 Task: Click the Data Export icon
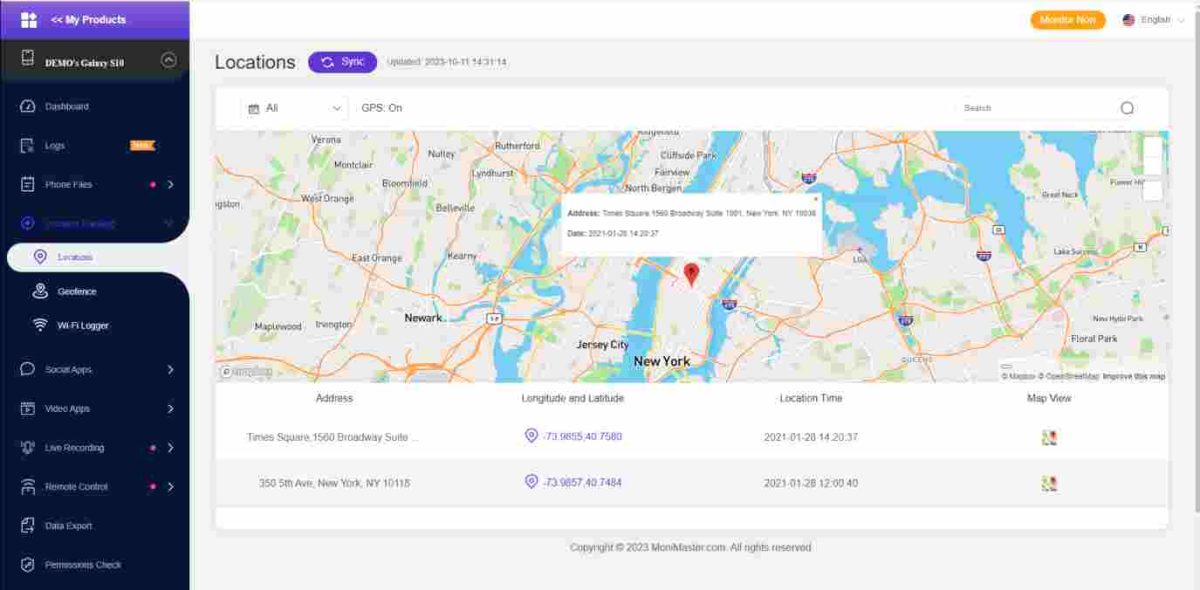pos(28,526)
